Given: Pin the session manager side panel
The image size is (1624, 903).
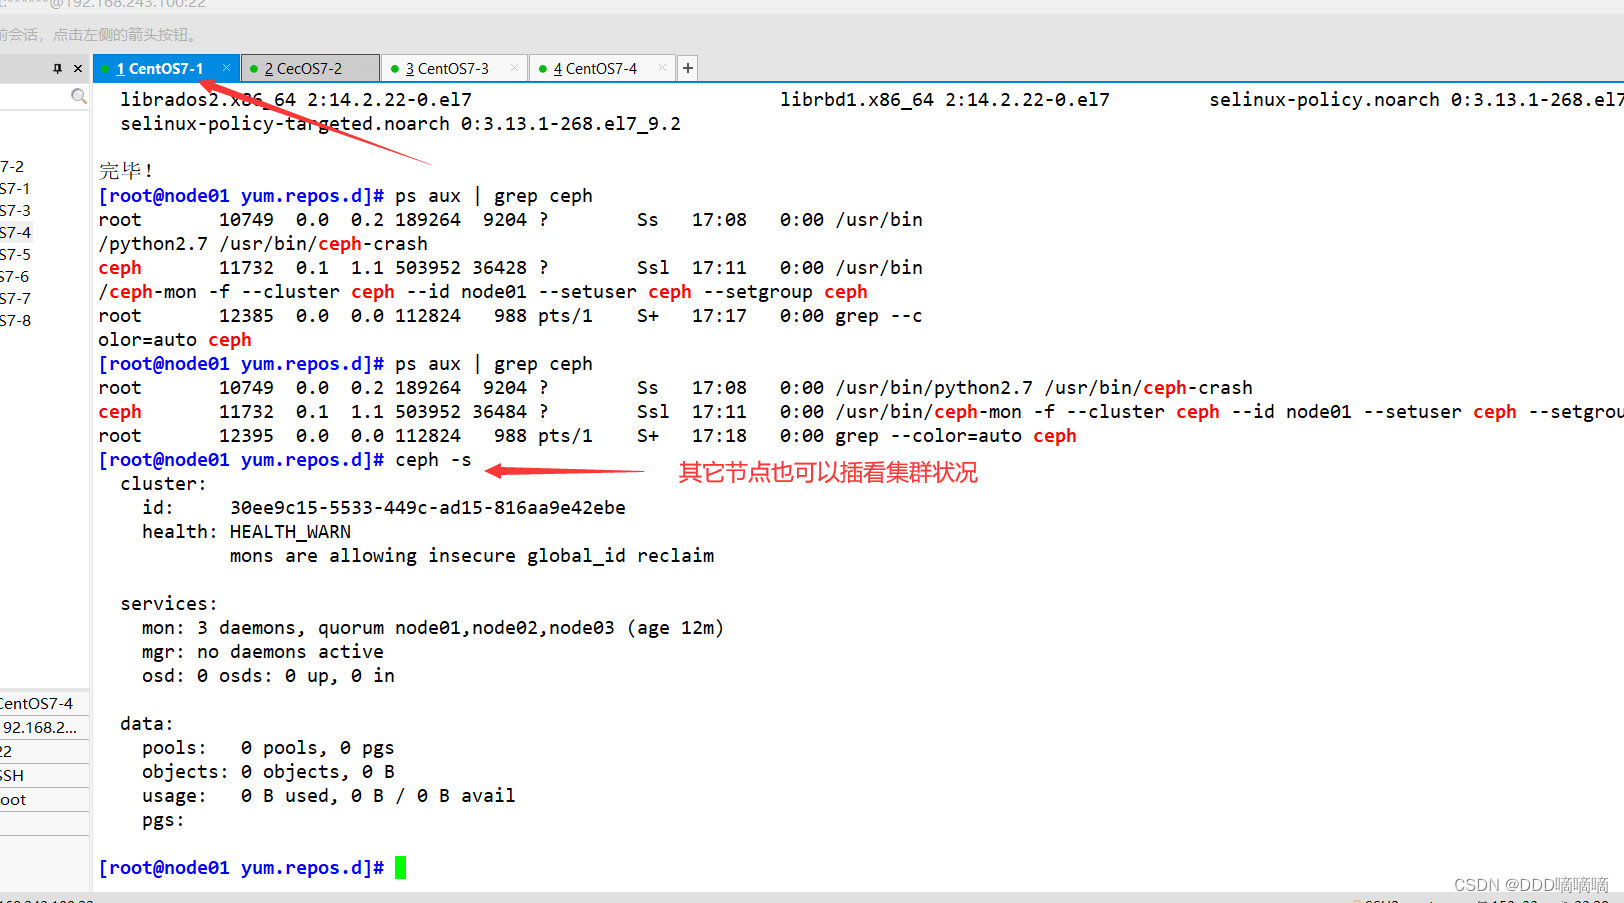Looking at the screenshot, I should pyautogui.click(x=57, y=68).
